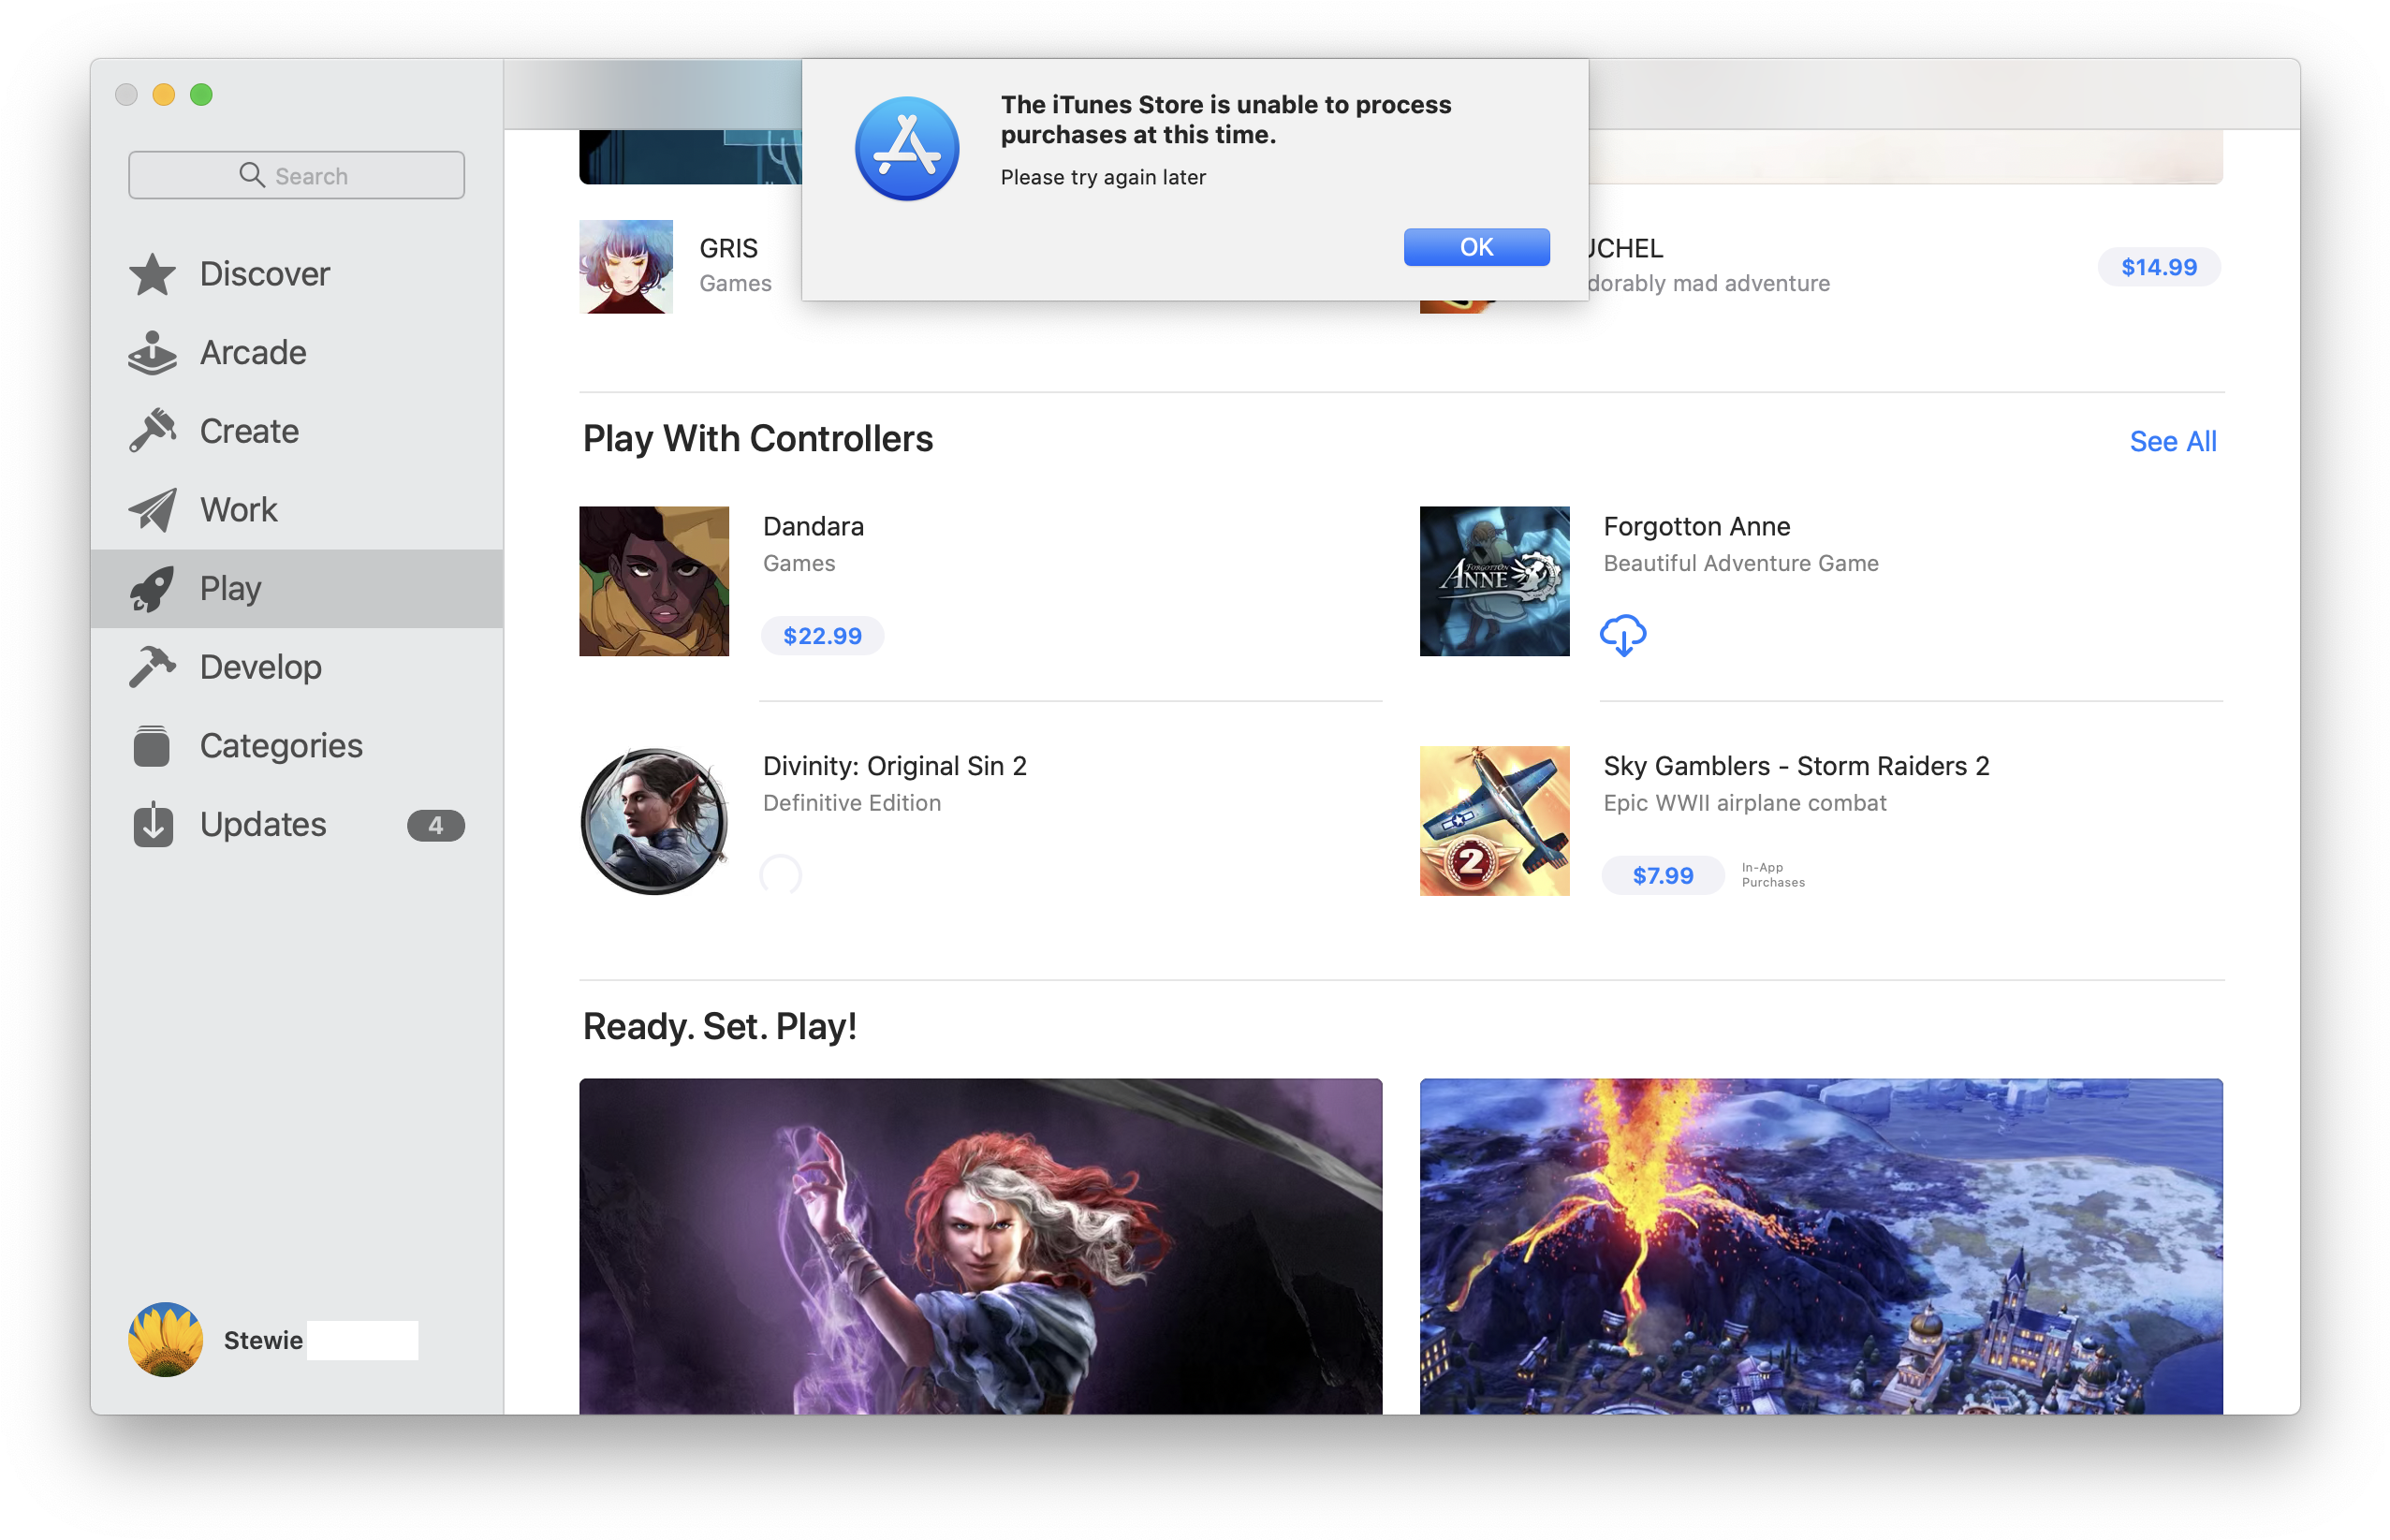Switch to the Work section
2390x1540 pixels.
pyautogui.click(x=296, y=510)
